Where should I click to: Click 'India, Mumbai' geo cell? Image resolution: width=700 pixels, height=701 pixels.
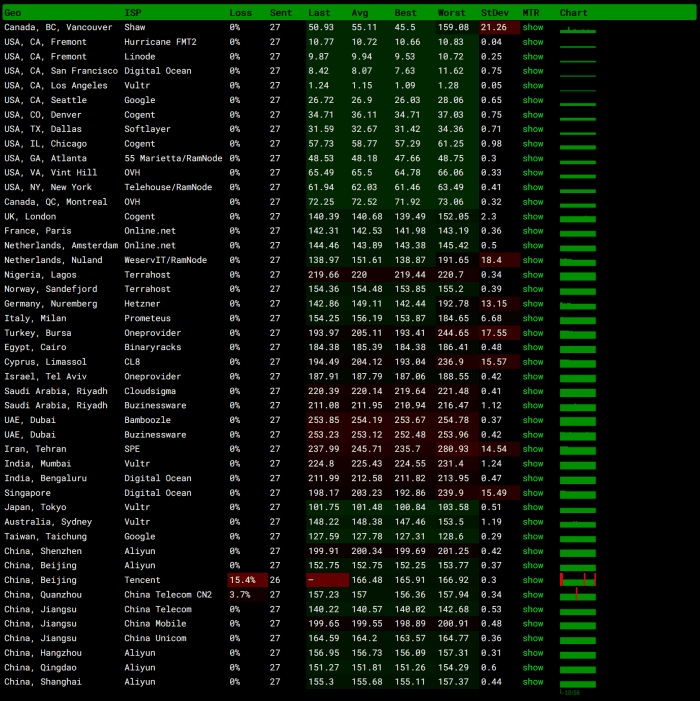[x=38, y=464]
